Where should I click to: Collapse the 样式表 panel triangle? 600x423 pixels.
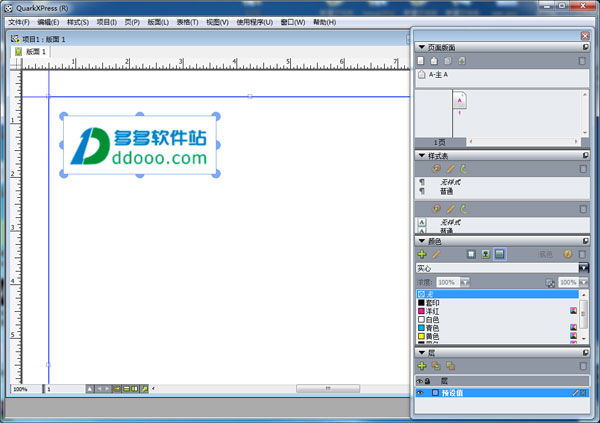422,155
